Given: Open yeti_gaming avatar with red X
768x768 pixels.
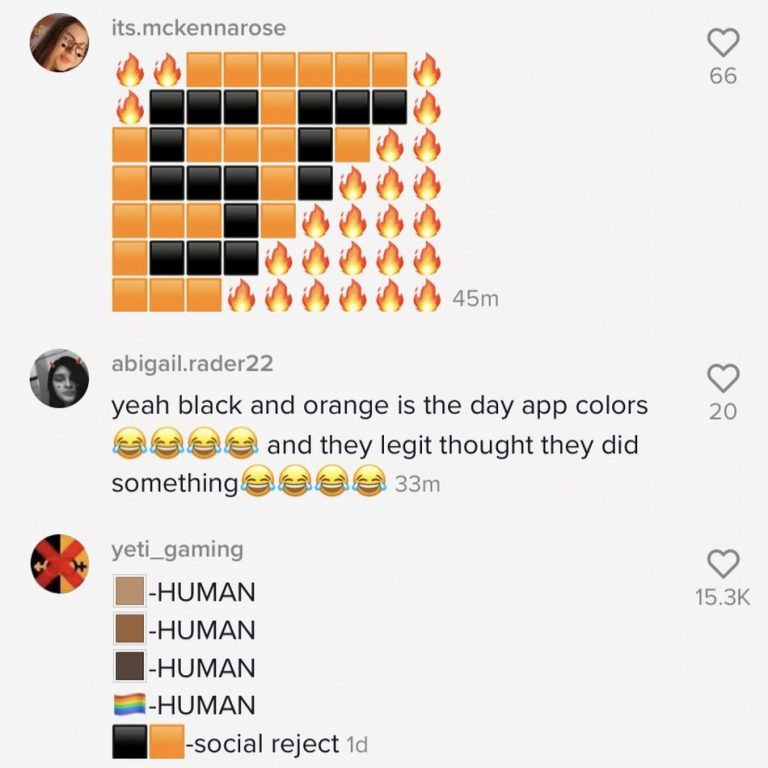Looking at the screenshot, I should 60,563.
